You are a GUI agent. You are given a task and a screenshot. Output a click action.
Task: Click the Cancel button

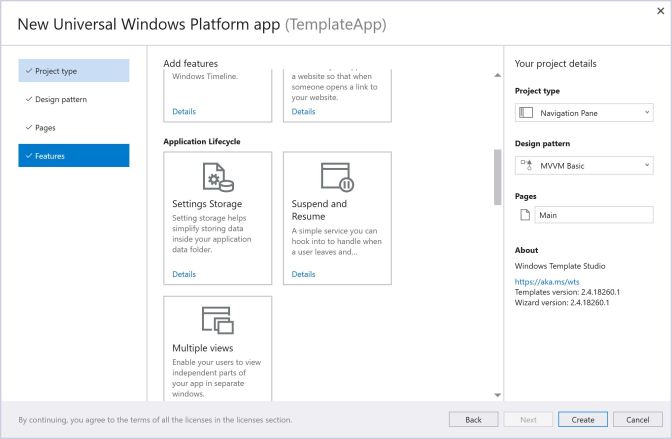click(638, 420)
